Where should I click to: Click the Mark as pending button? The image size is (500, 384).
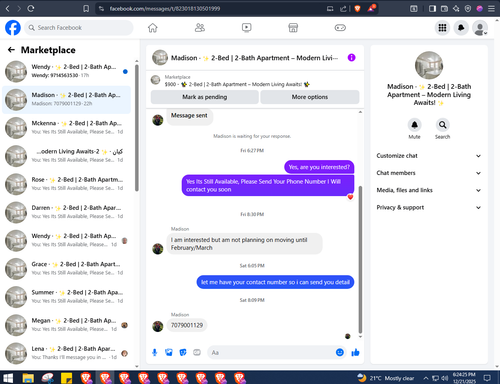(x=205, y=97)
